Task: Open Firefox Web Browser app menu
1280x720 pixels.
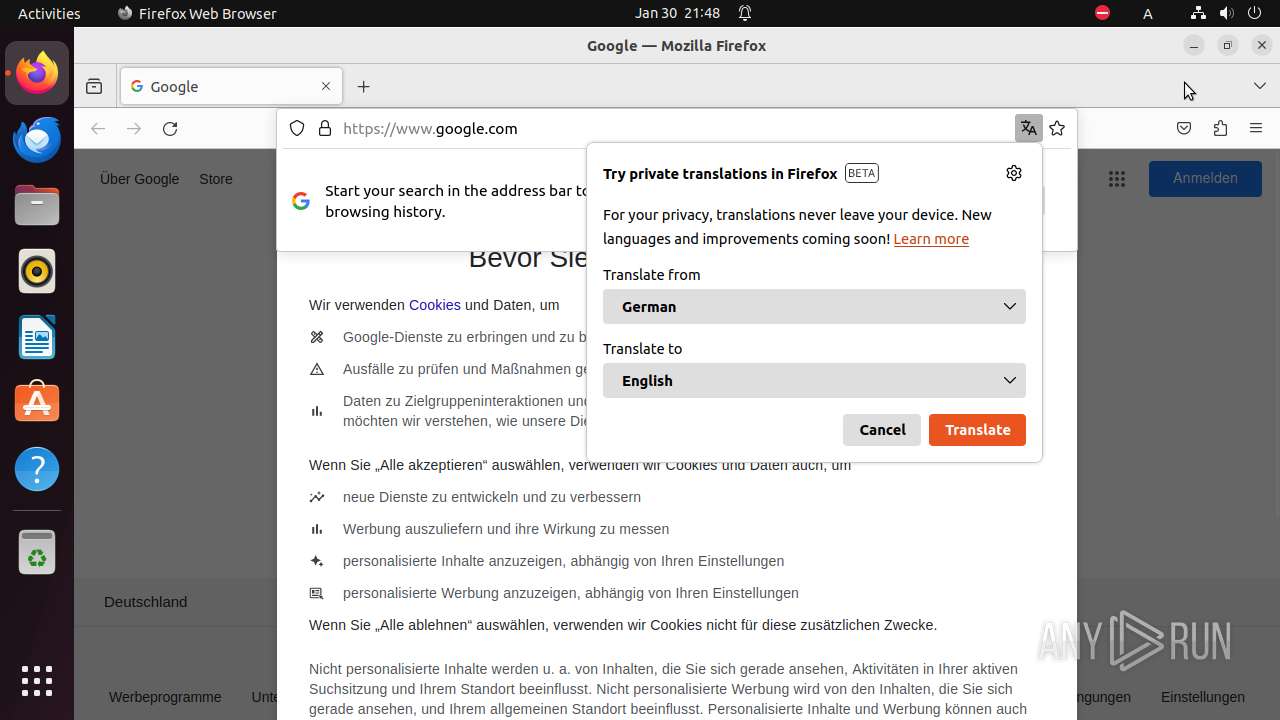Action: pos(197,13)
